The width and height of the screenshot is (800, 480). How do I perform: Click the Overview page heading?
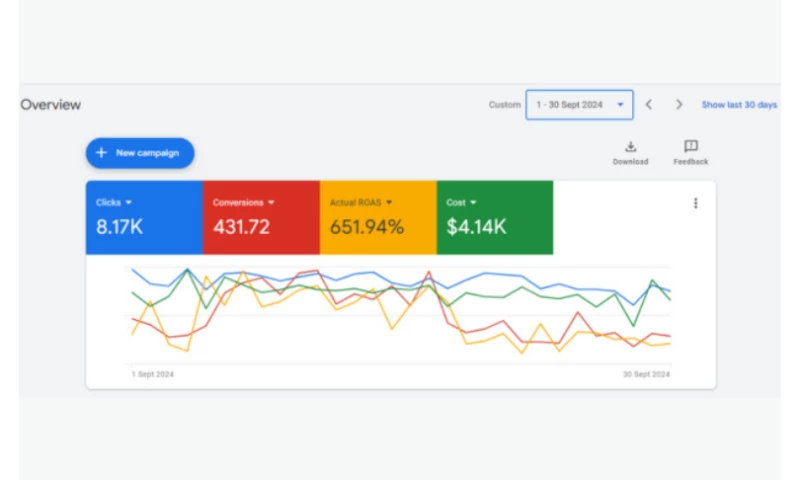(51, 105)
